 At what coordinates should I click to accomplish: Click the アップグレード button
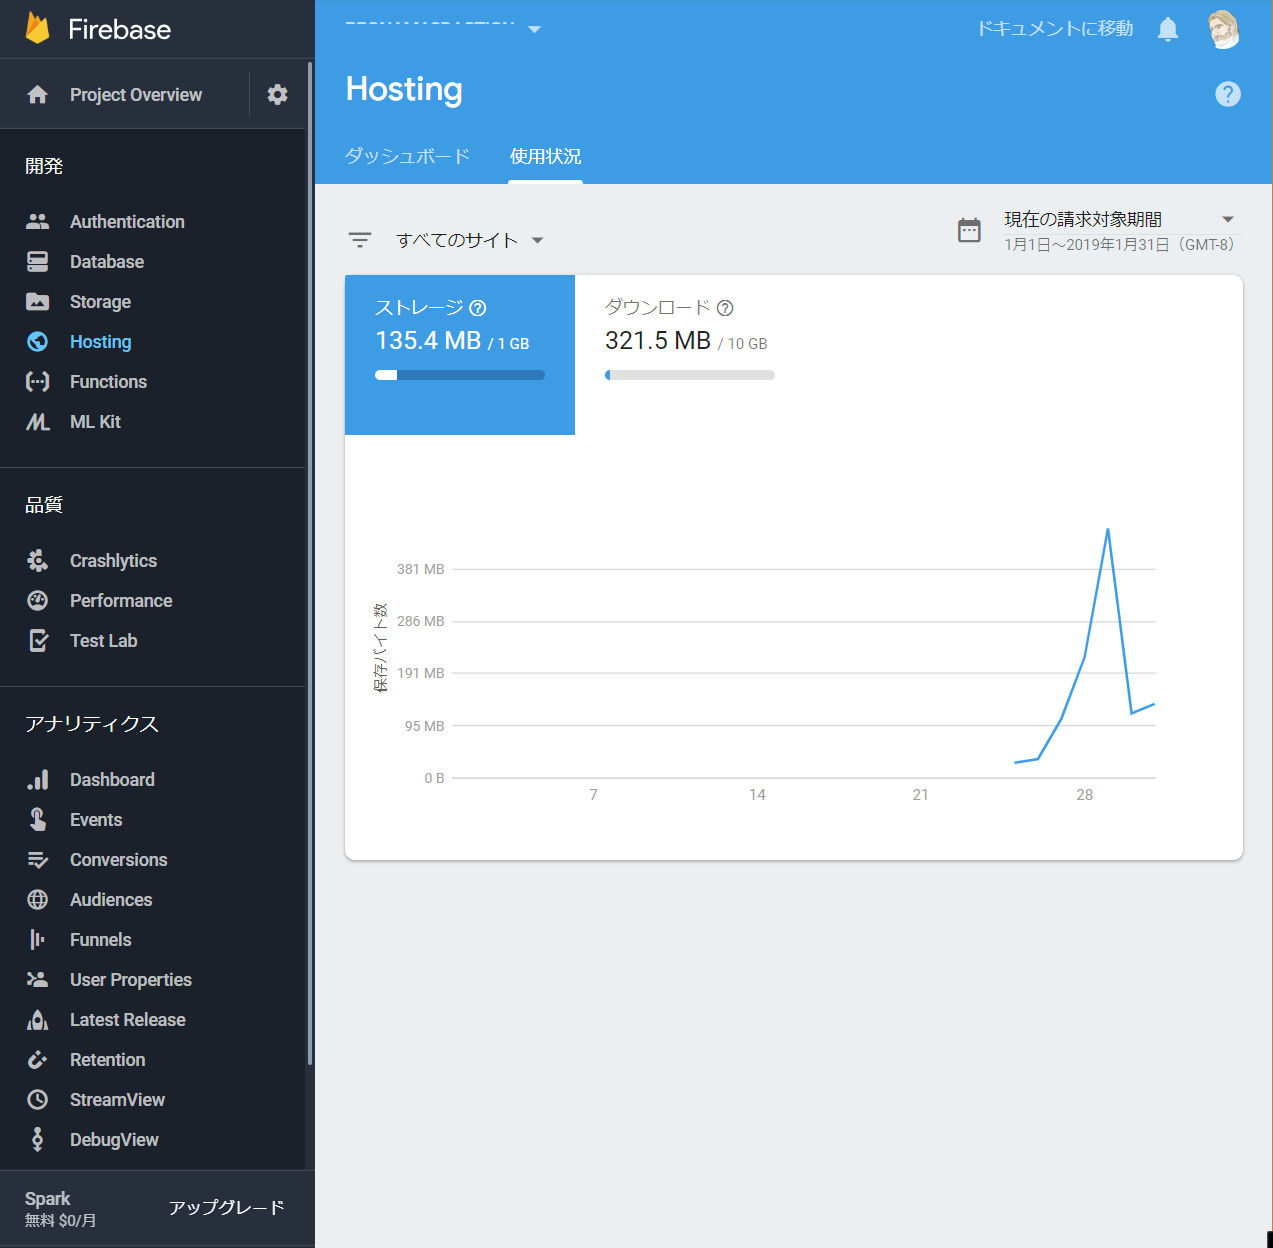[226, 1207]
